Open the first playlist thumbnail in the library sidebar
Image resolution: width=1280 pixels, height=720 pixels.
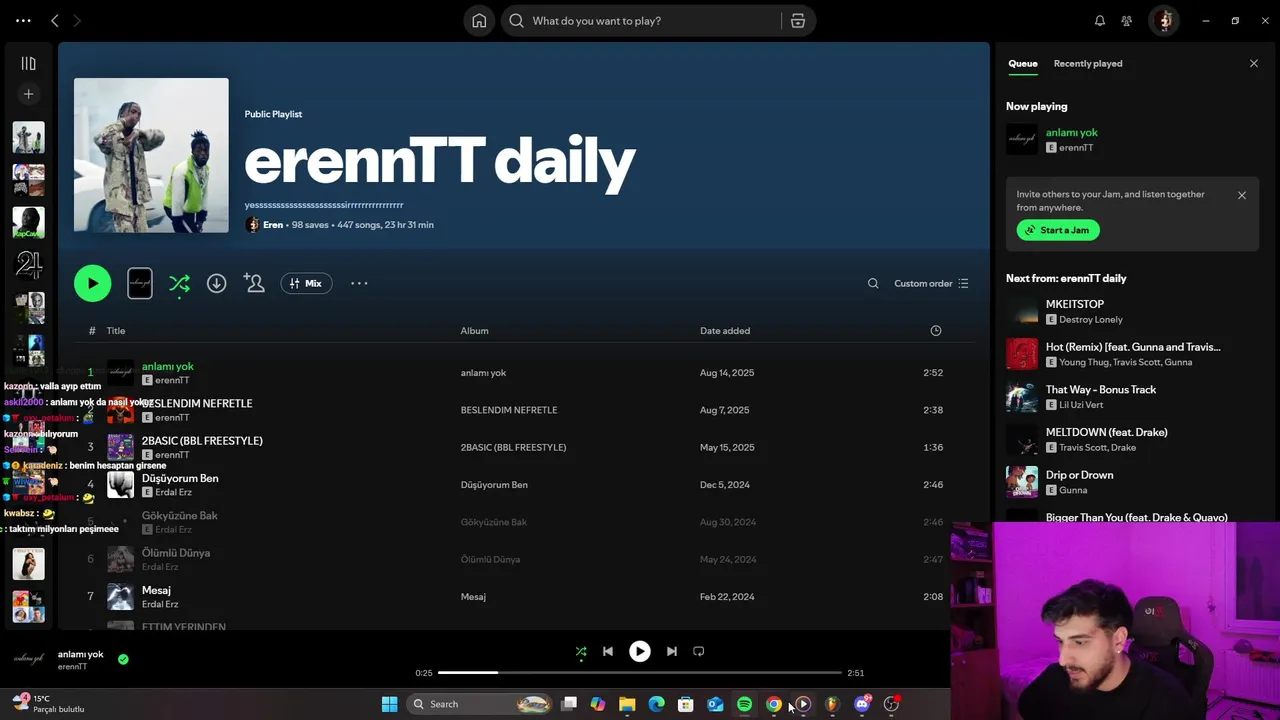(x=28, y=137)
